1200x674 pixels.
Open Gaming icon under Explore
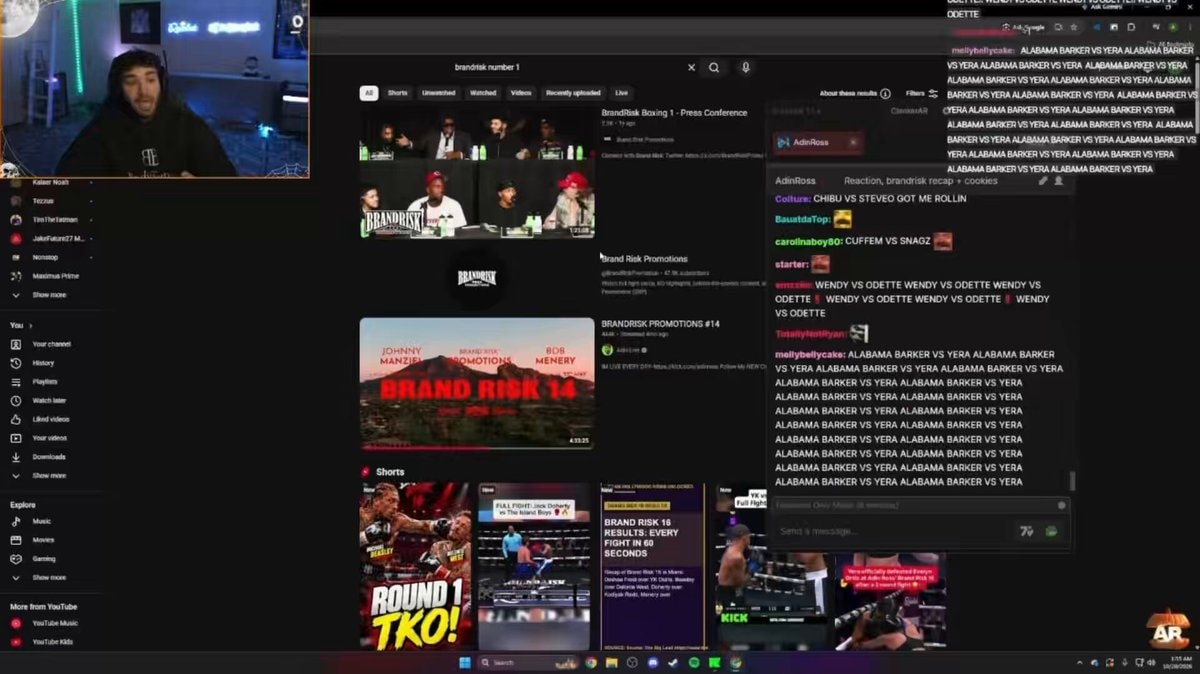(16, 559)
